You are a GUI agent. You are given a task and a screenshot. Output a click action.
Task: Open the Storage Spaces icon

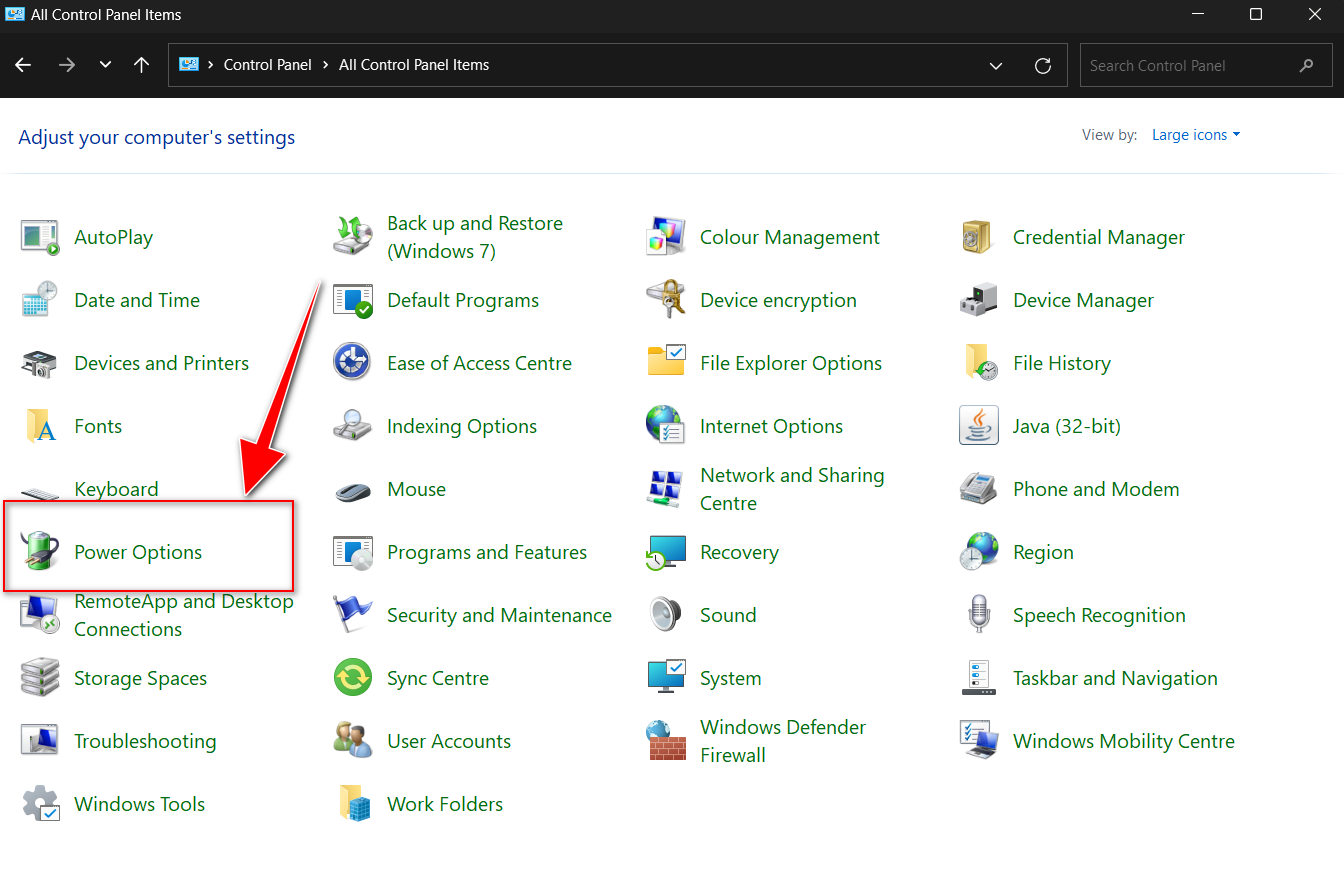pos(40,679)
